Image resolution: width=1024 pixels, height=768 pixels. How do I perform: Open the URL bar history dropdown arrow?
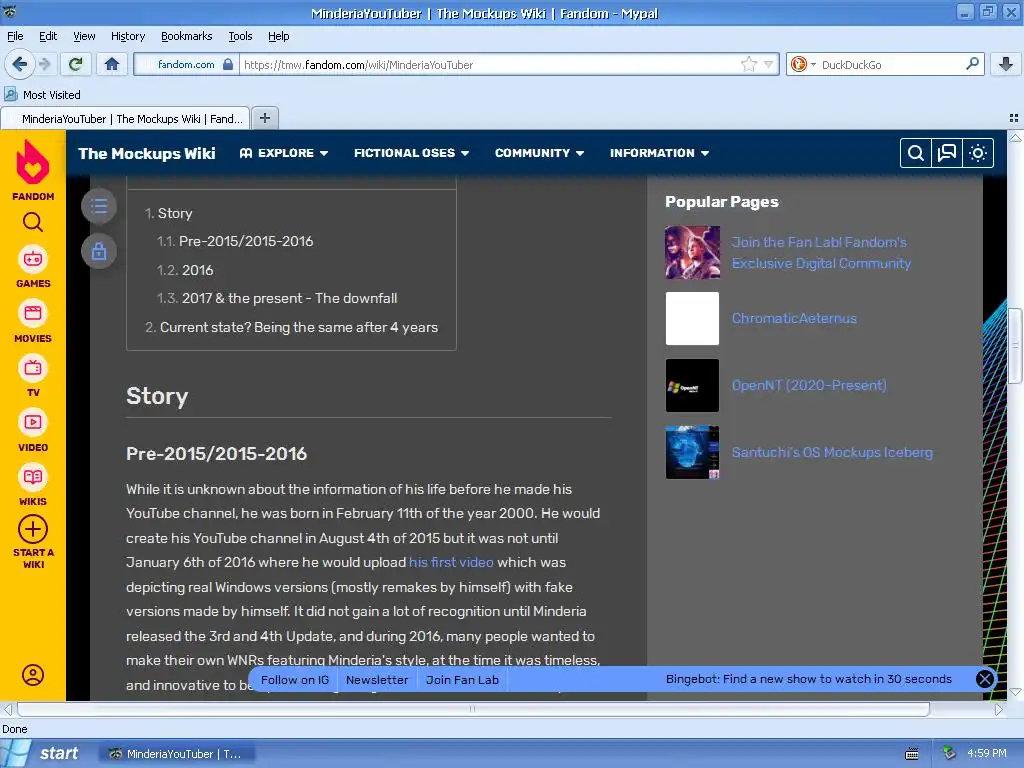[x=769, y=64]
